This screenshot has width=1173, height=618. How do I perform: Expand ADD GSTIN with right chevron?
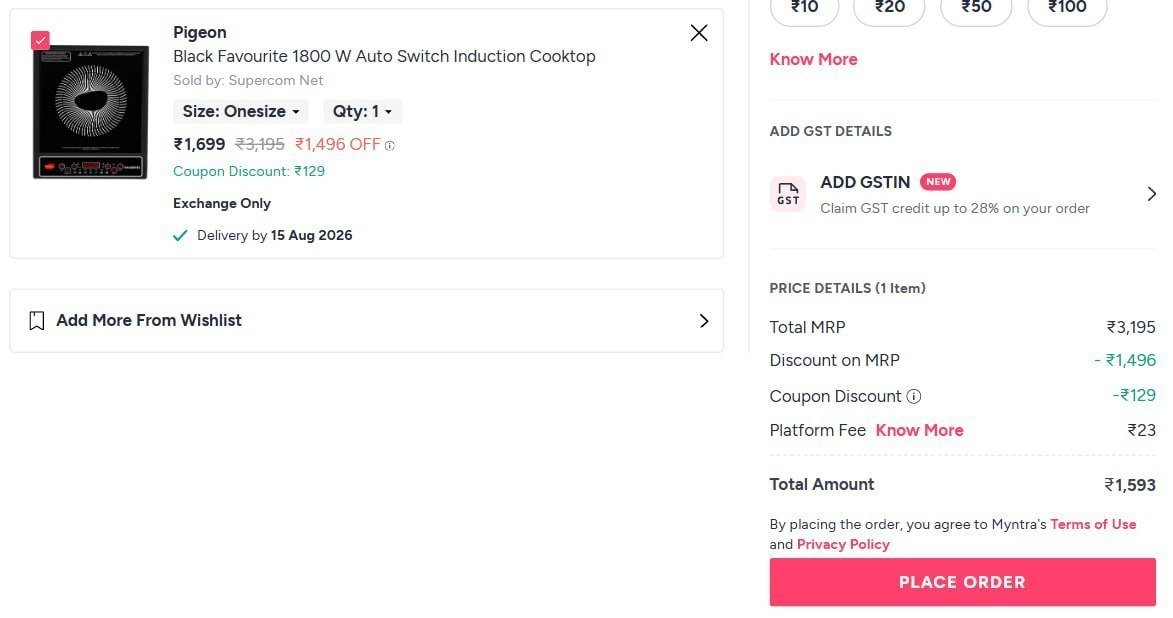click(1151, 195)
